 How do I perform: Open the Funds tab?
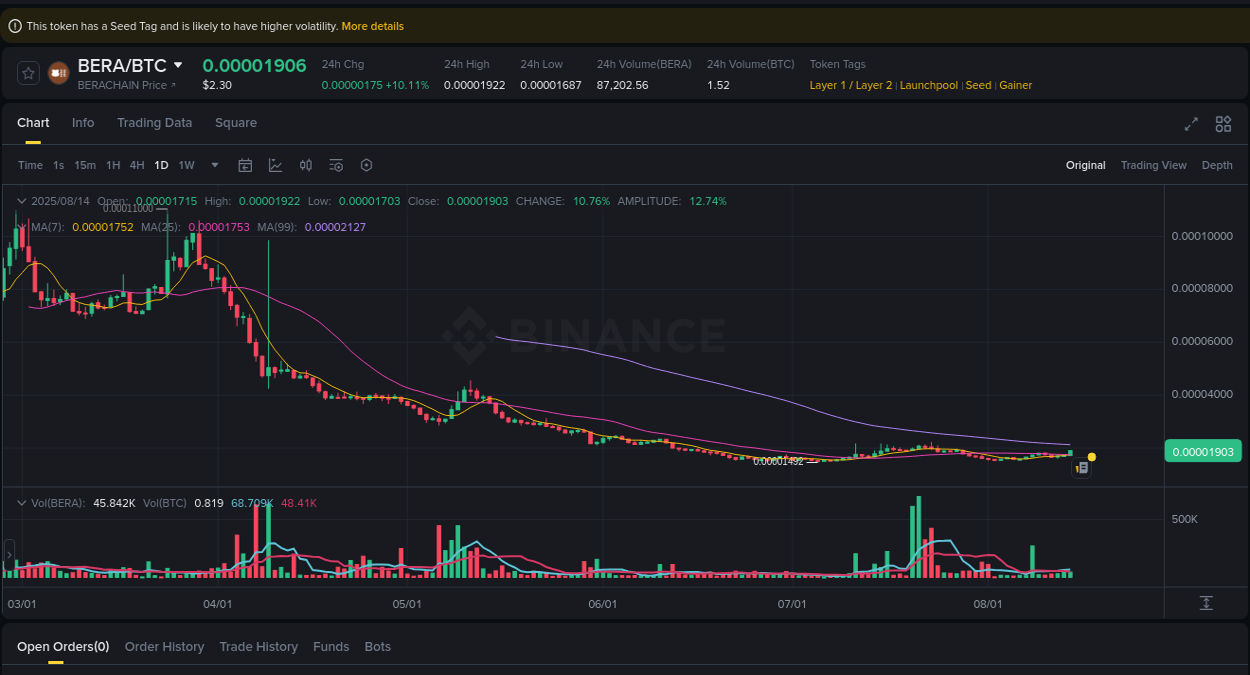coord(331,647)
